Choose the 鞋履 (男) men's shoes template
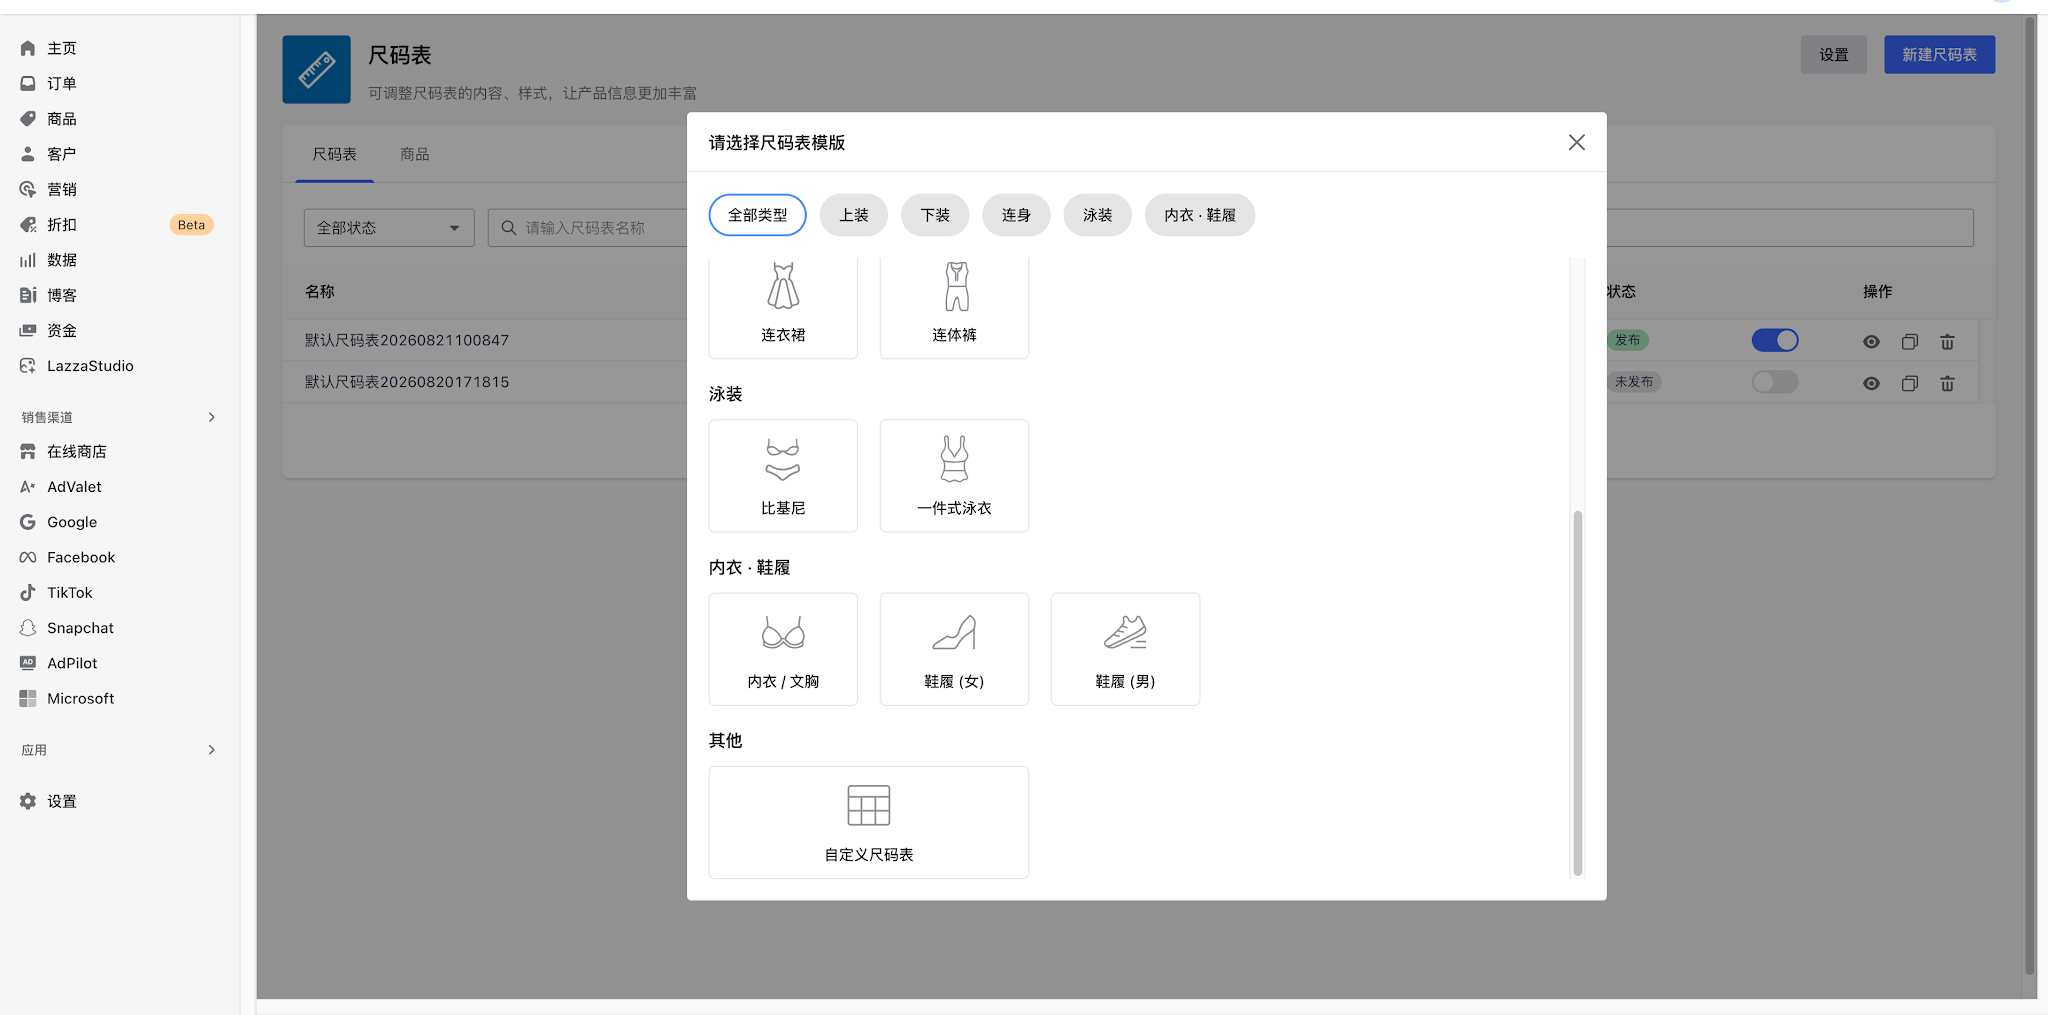The image size is (2048, 1015). (1125, 649)
